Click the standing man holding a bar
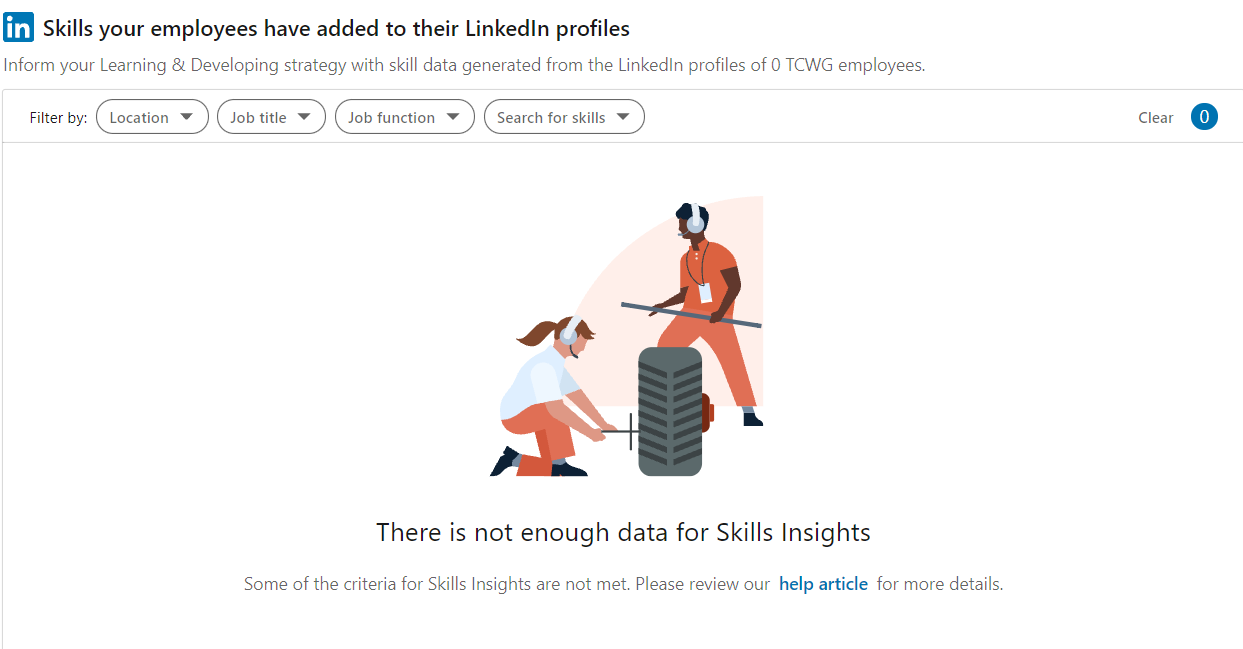The image size is (1243, 649). click(x=710, y=300)
